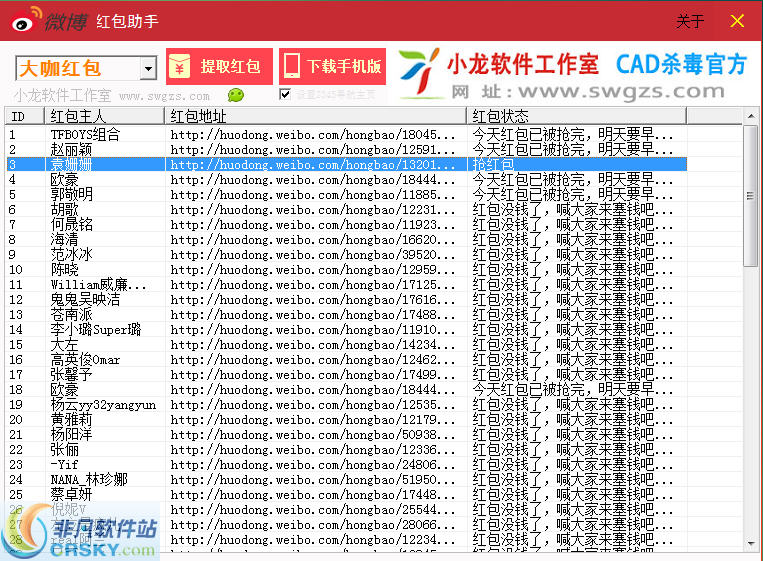Screen dimensions: 763x561
Task: Sort by the 红包状态 column header
Action: [x=577, y=116]
